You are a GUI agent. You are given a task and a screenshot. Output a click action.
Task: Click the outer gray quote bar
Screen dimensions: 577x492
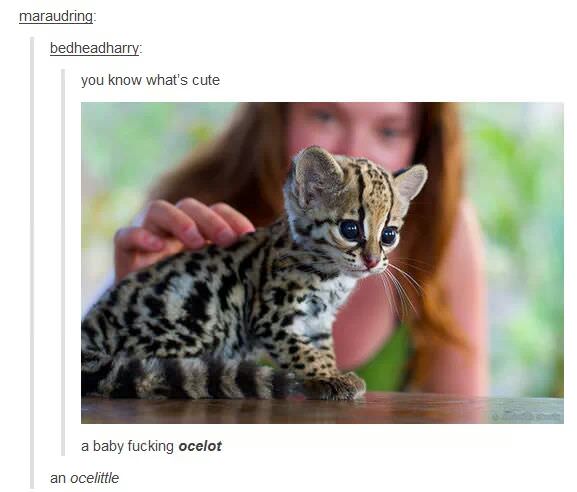click(x=32, y=262)
